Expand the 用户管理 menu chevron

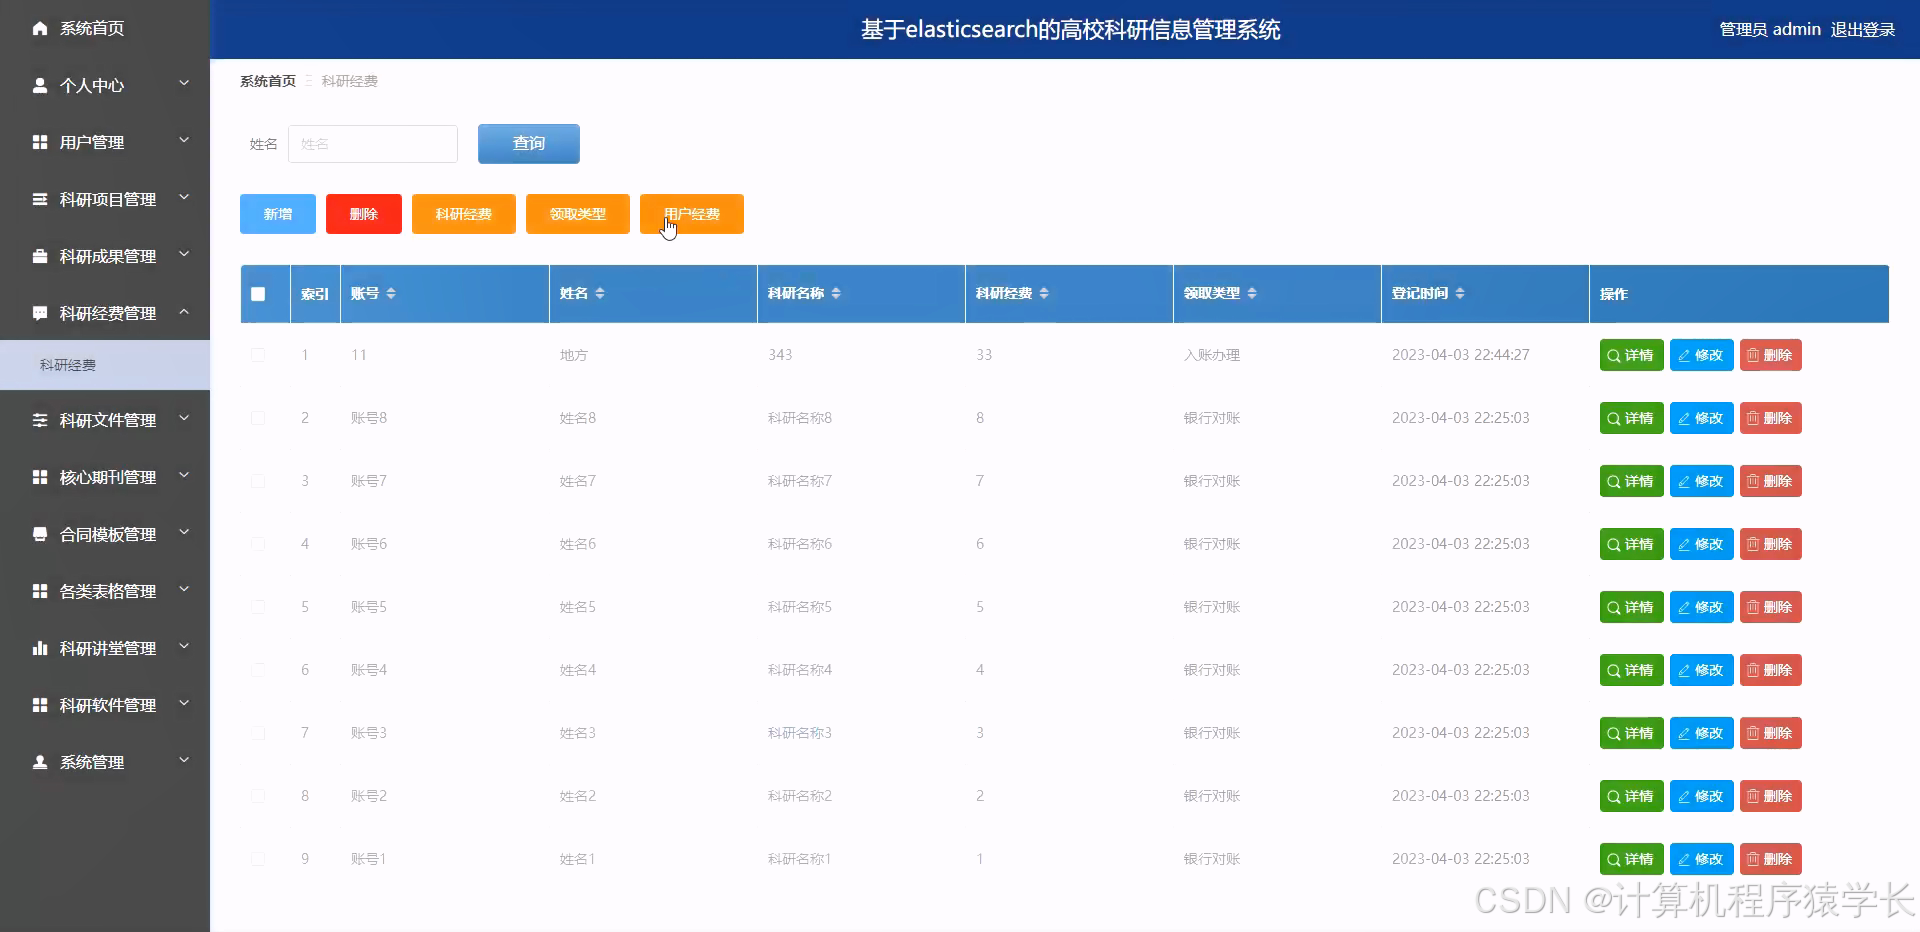[184, 141]
